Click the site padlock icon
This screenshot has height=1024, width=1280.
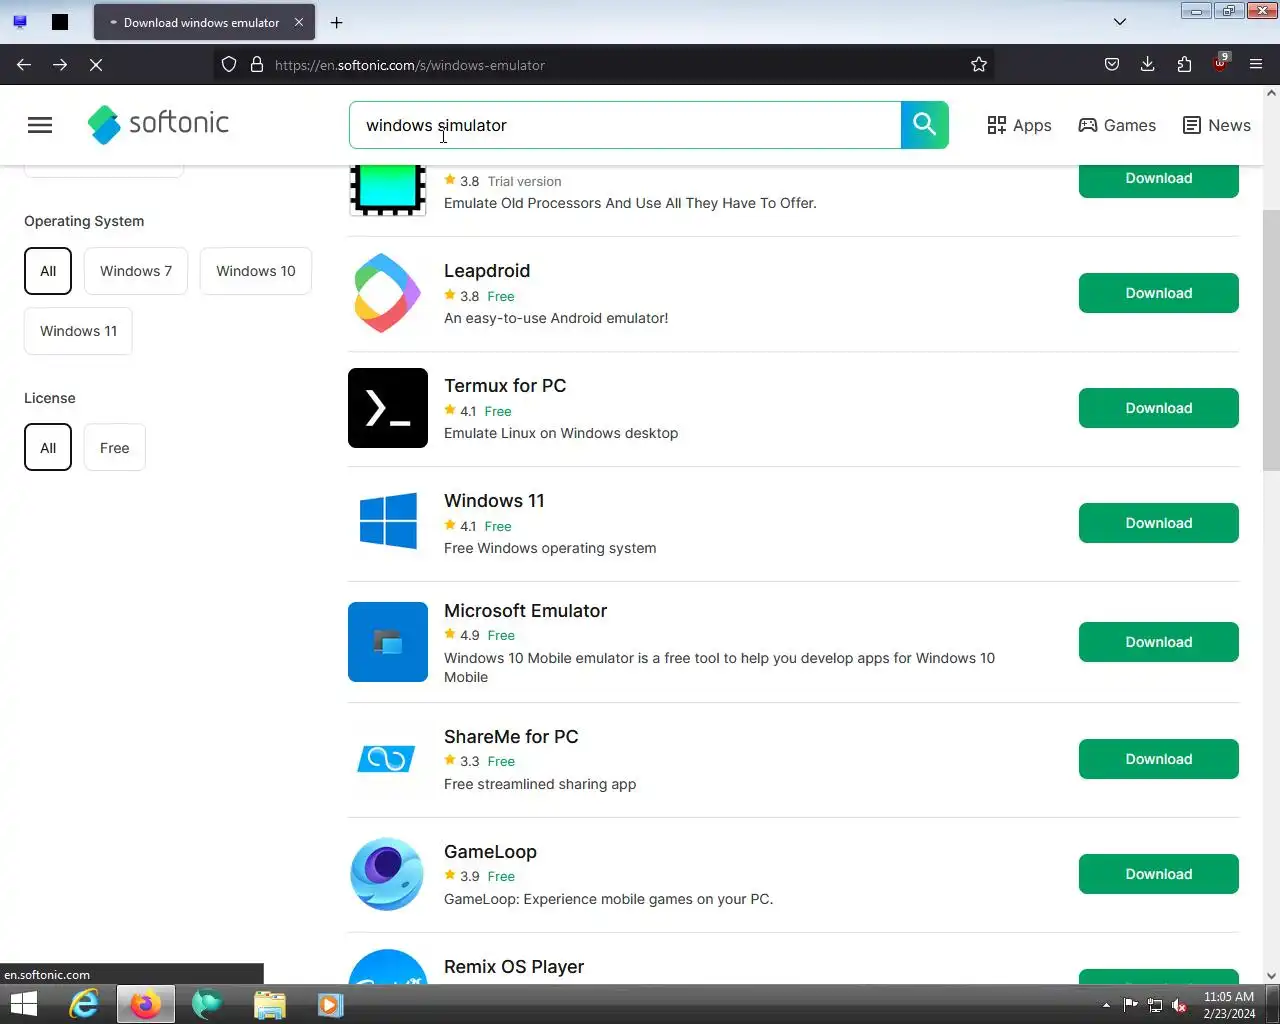[257, 65]
